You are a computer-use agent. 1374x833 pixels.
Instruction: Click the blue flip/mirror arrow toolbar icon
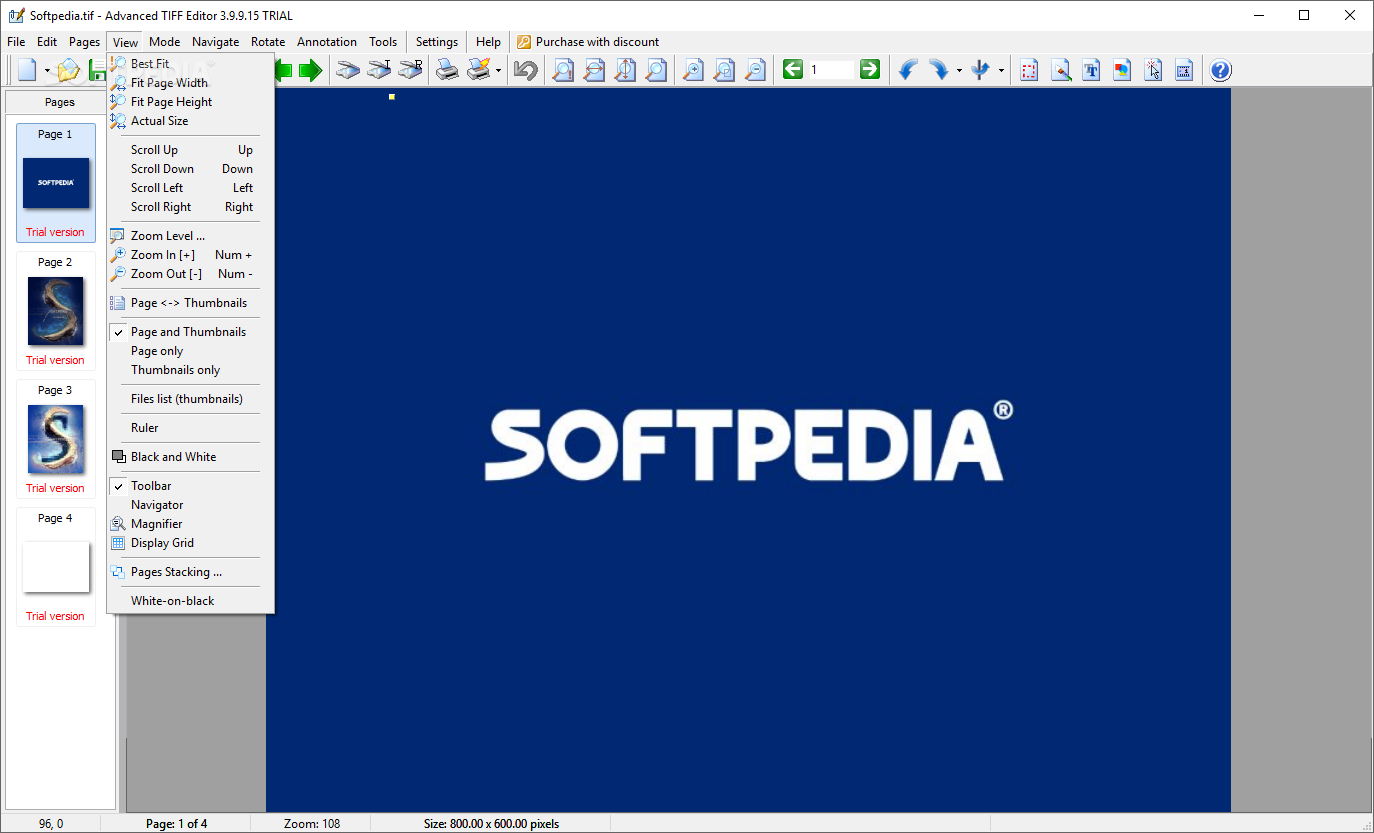tap(980, 70)
